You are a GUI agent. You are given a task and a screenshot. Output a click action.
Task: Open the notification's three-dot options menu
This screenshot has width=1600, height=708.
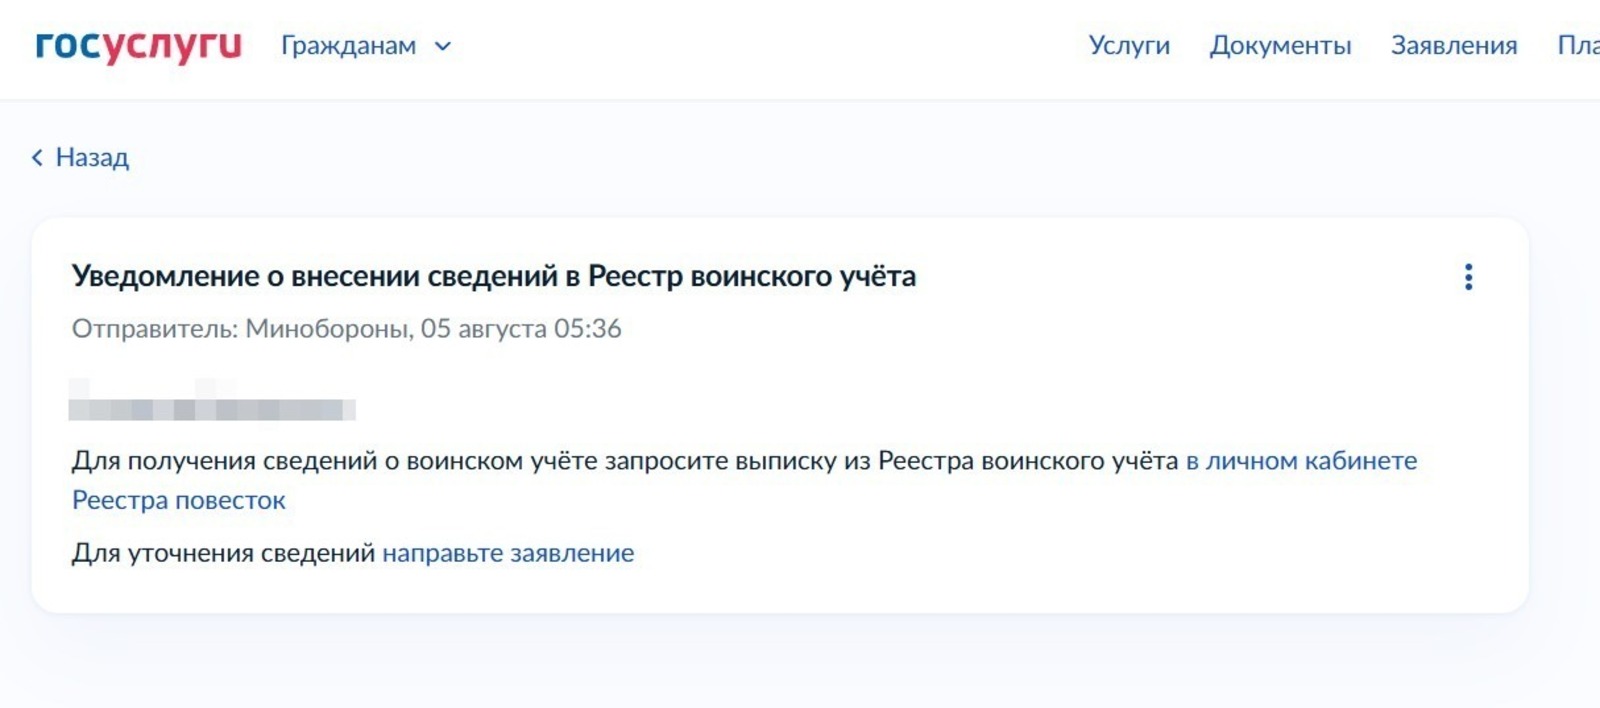click(1469, 279)
